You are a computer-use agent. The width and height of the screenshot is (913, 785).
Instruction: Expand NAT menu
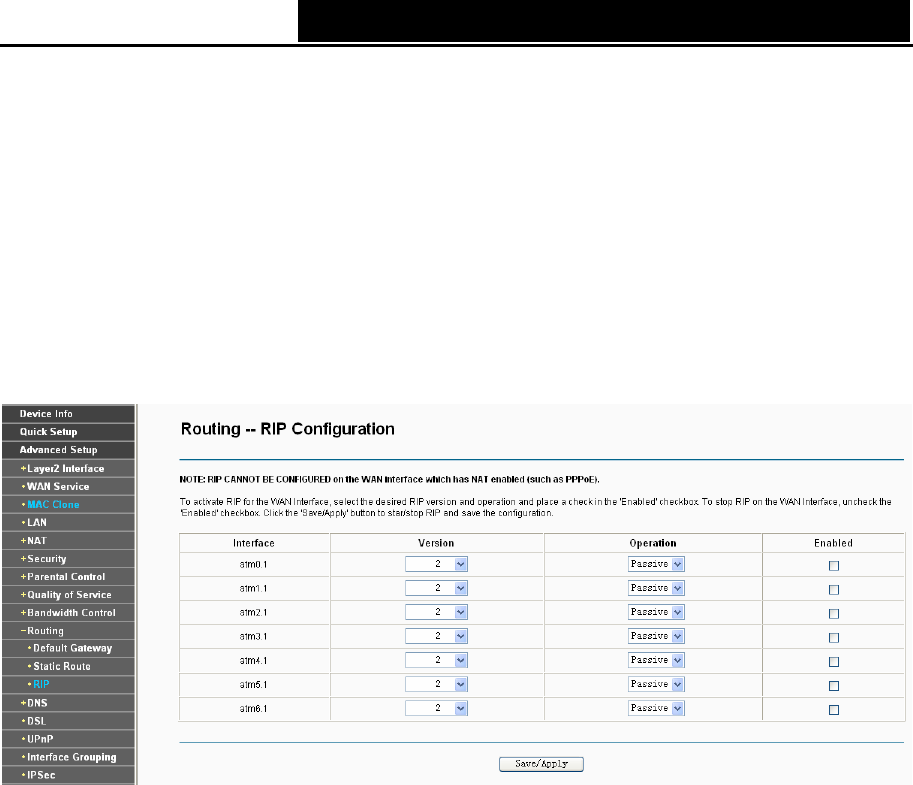click(x=68, y=540)
